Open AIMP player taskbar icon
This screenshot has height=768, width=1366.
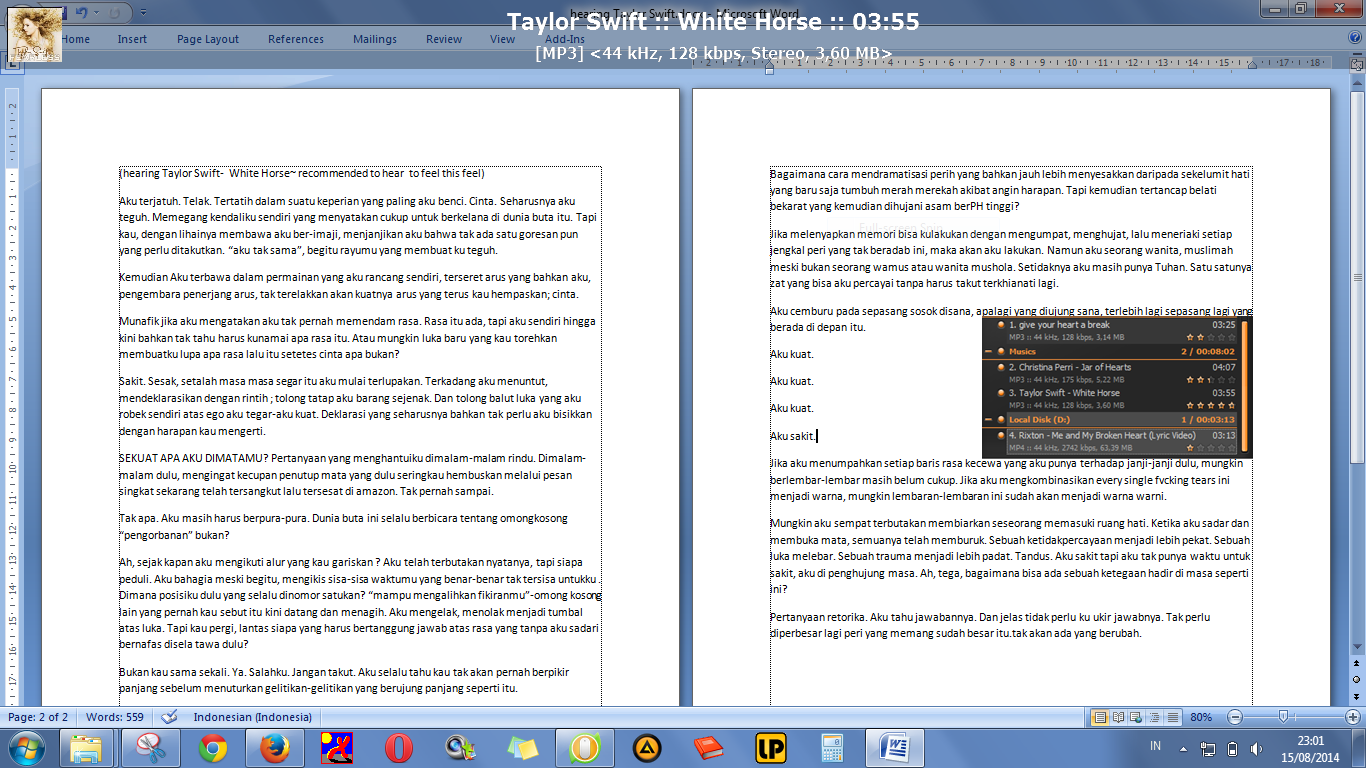point(647,748)
